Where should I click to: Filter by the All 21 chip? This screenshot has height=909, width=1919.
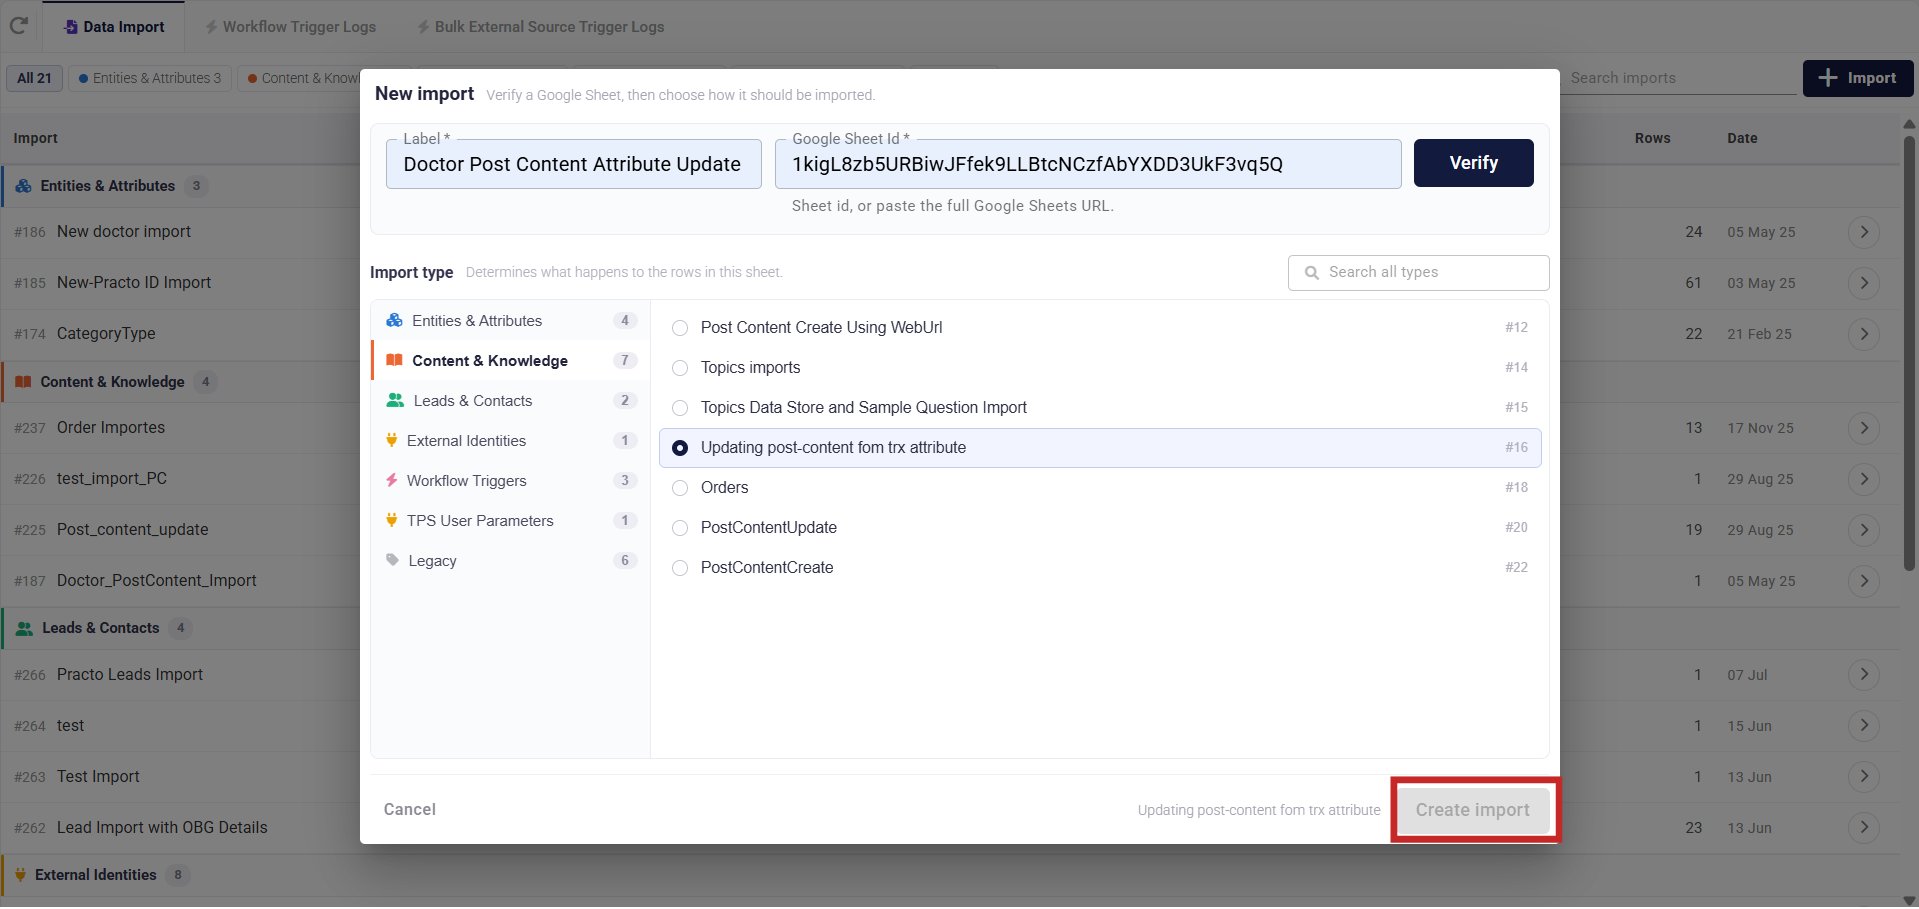click(34, 78)
